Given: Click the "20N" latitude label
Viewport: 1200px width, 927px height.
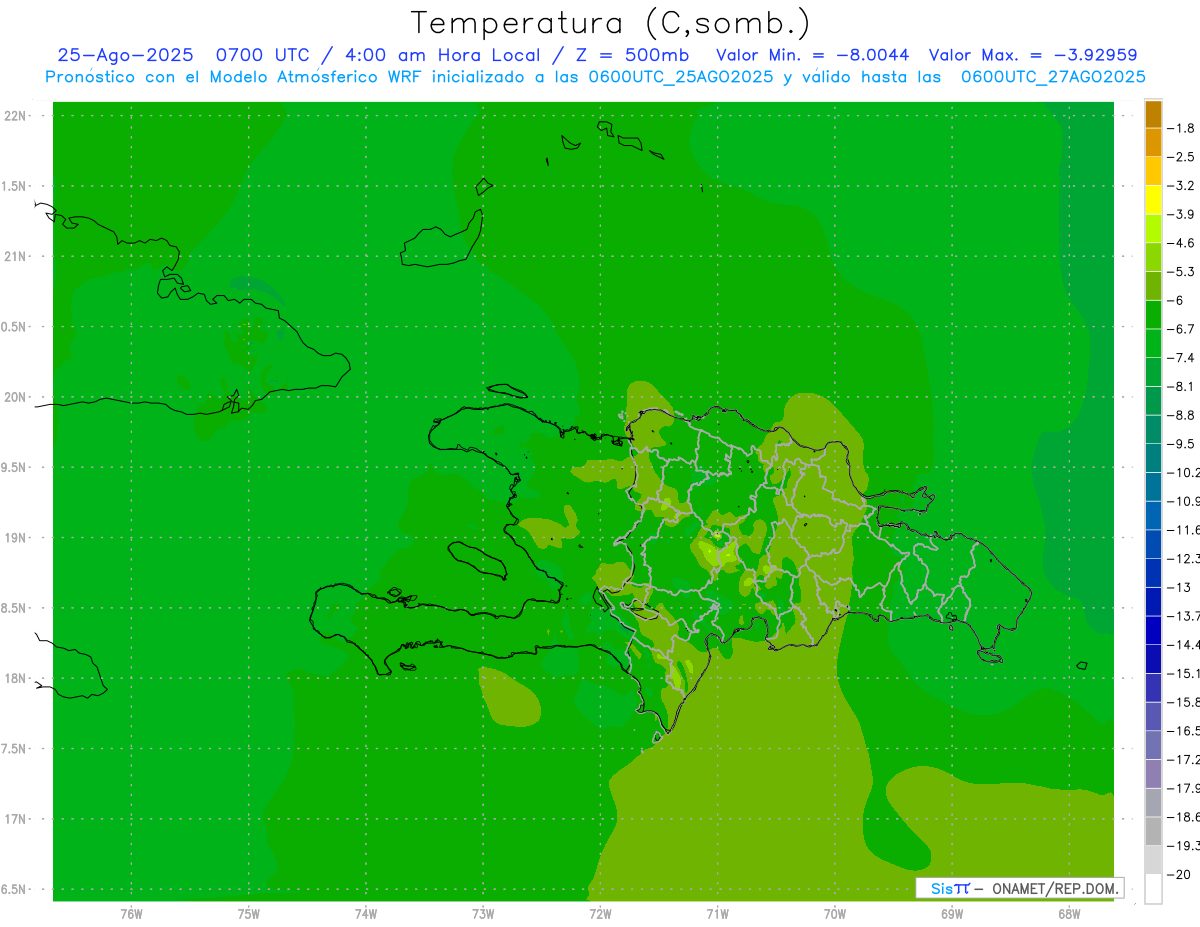Looking at the screenshot, I should point(17,397).
